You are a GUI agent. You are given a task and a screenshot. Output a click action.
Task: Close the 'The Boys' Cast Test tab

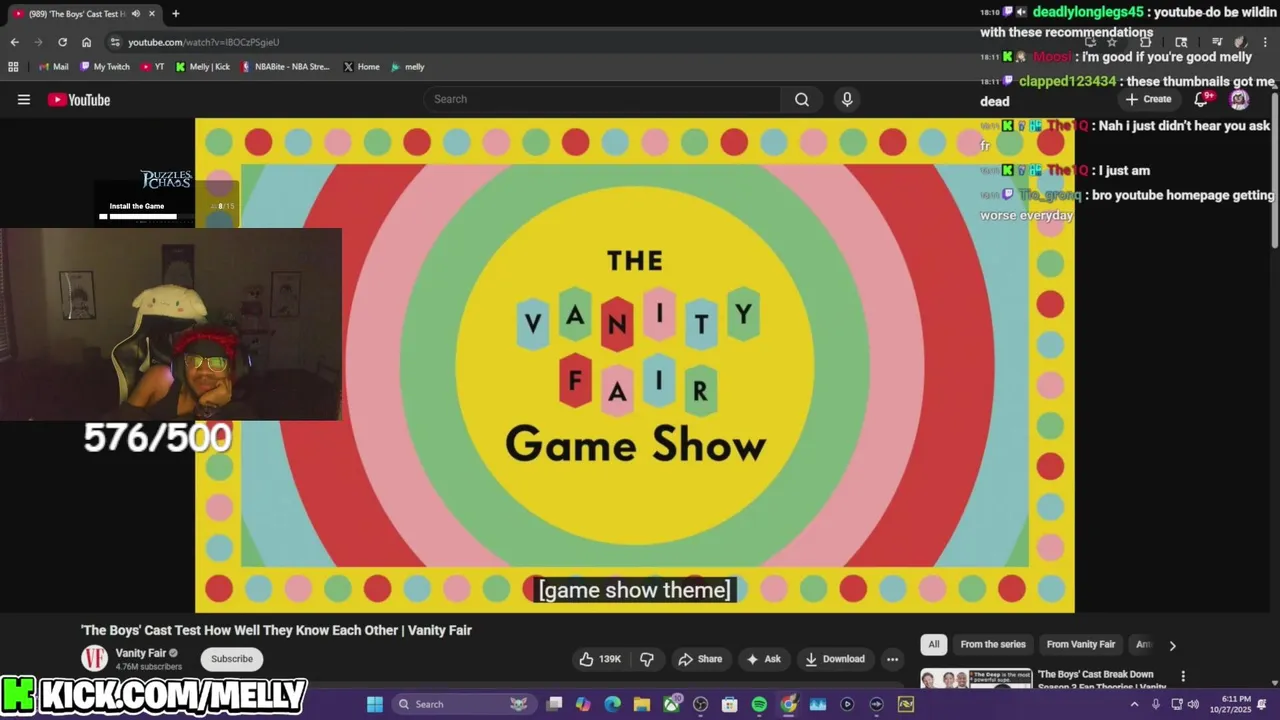click(x=152, y=14)
